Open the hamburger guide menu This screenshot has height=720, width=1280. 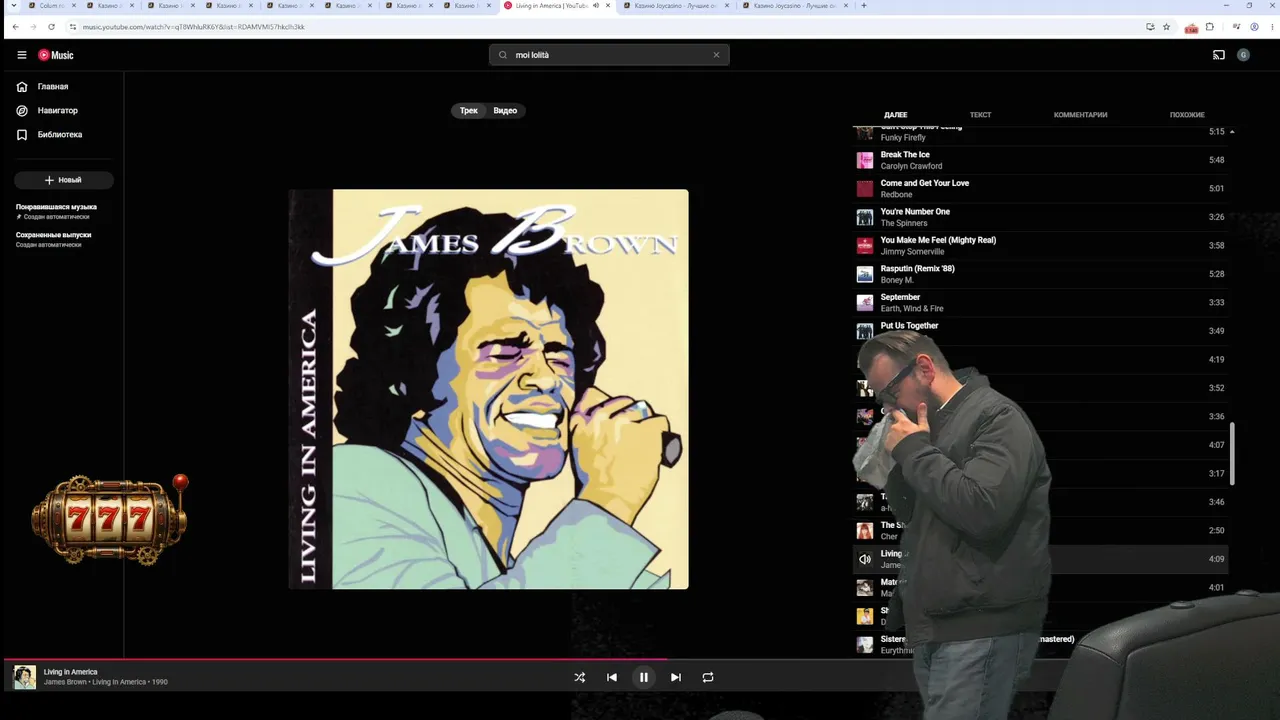22,55
